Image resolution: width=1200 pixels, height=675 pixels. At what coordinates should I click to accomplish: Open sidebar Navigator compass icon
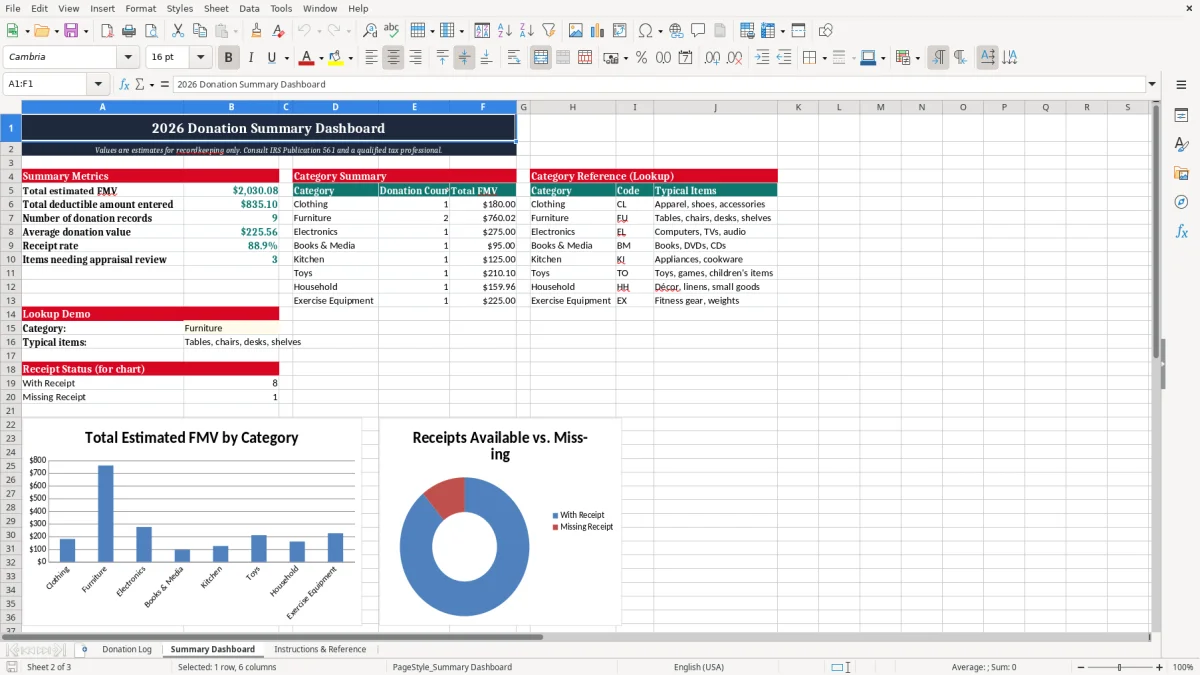tap(1181, 202)
